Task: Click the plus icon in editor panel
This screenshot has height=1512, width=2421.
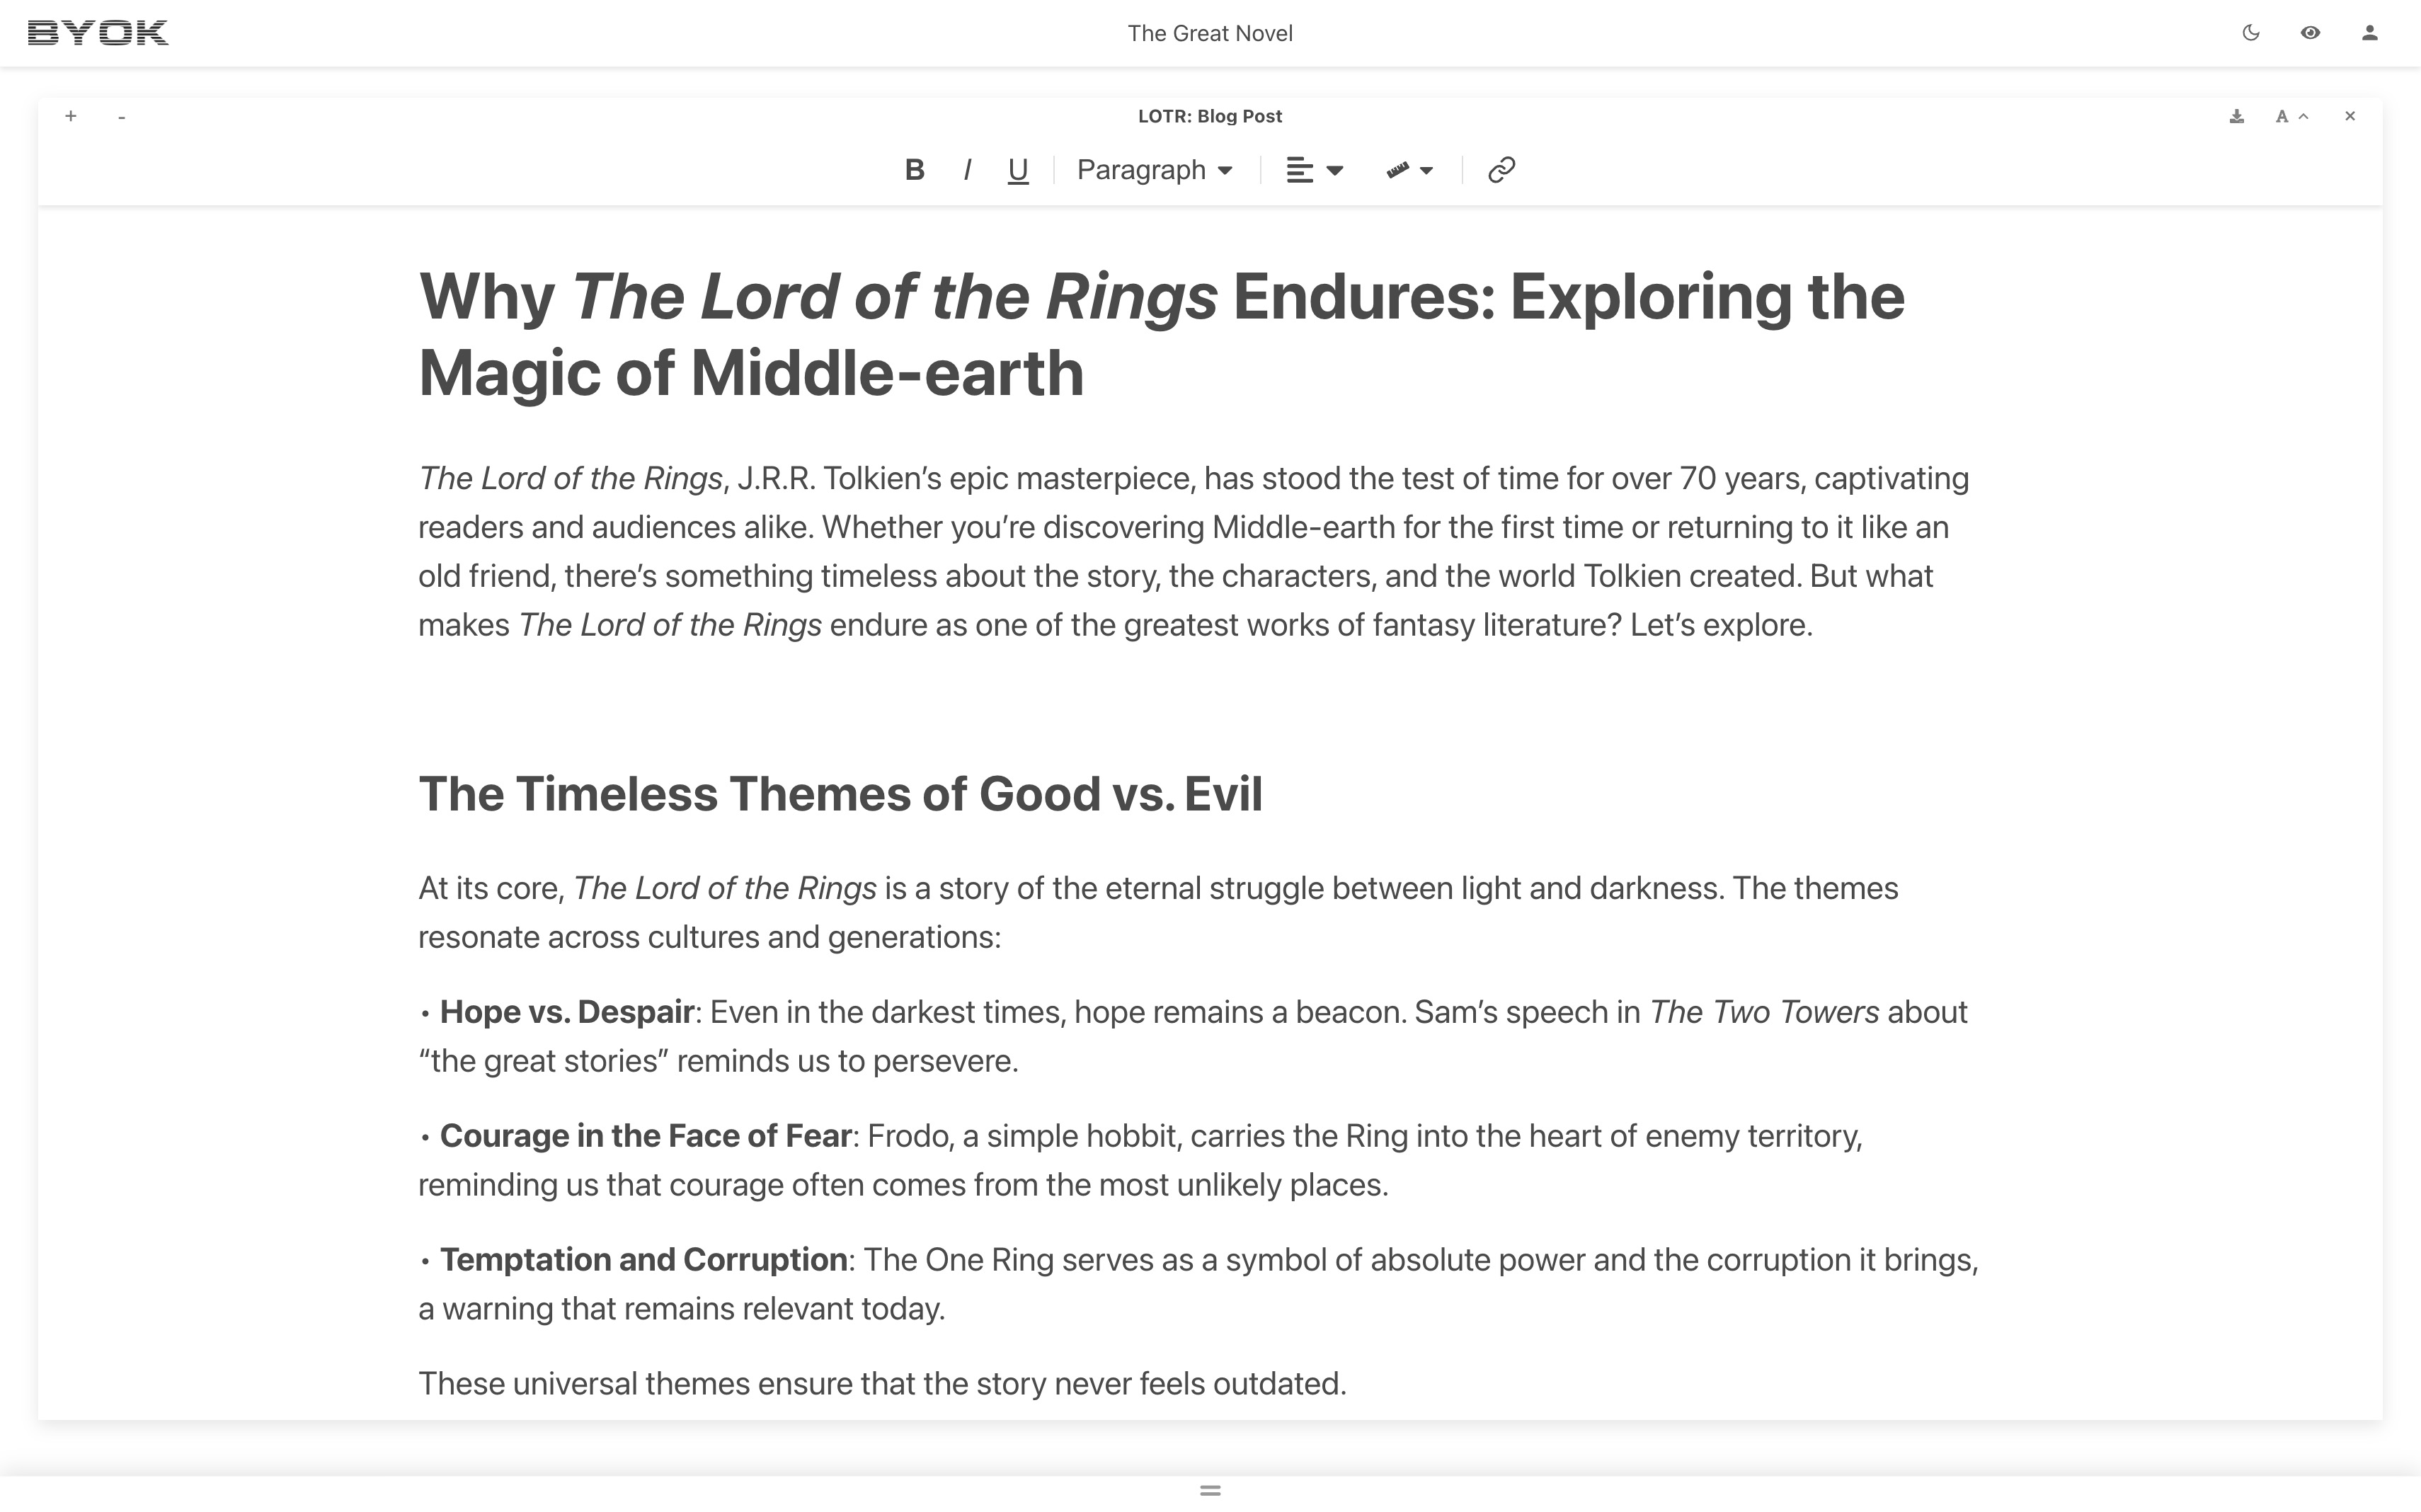Action: [71, 116]
